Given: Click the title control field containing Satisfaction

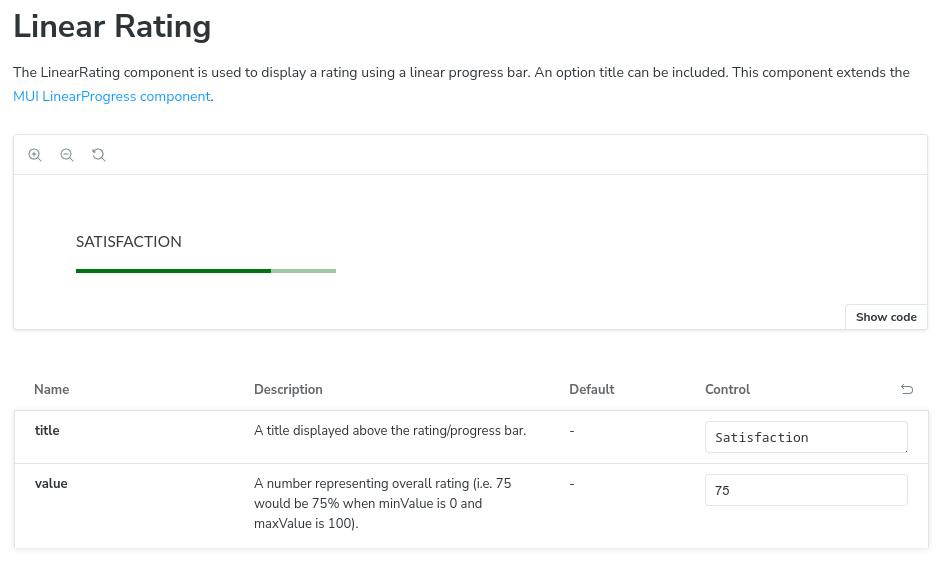Looking at the screenshot, I should click(806, 437).
